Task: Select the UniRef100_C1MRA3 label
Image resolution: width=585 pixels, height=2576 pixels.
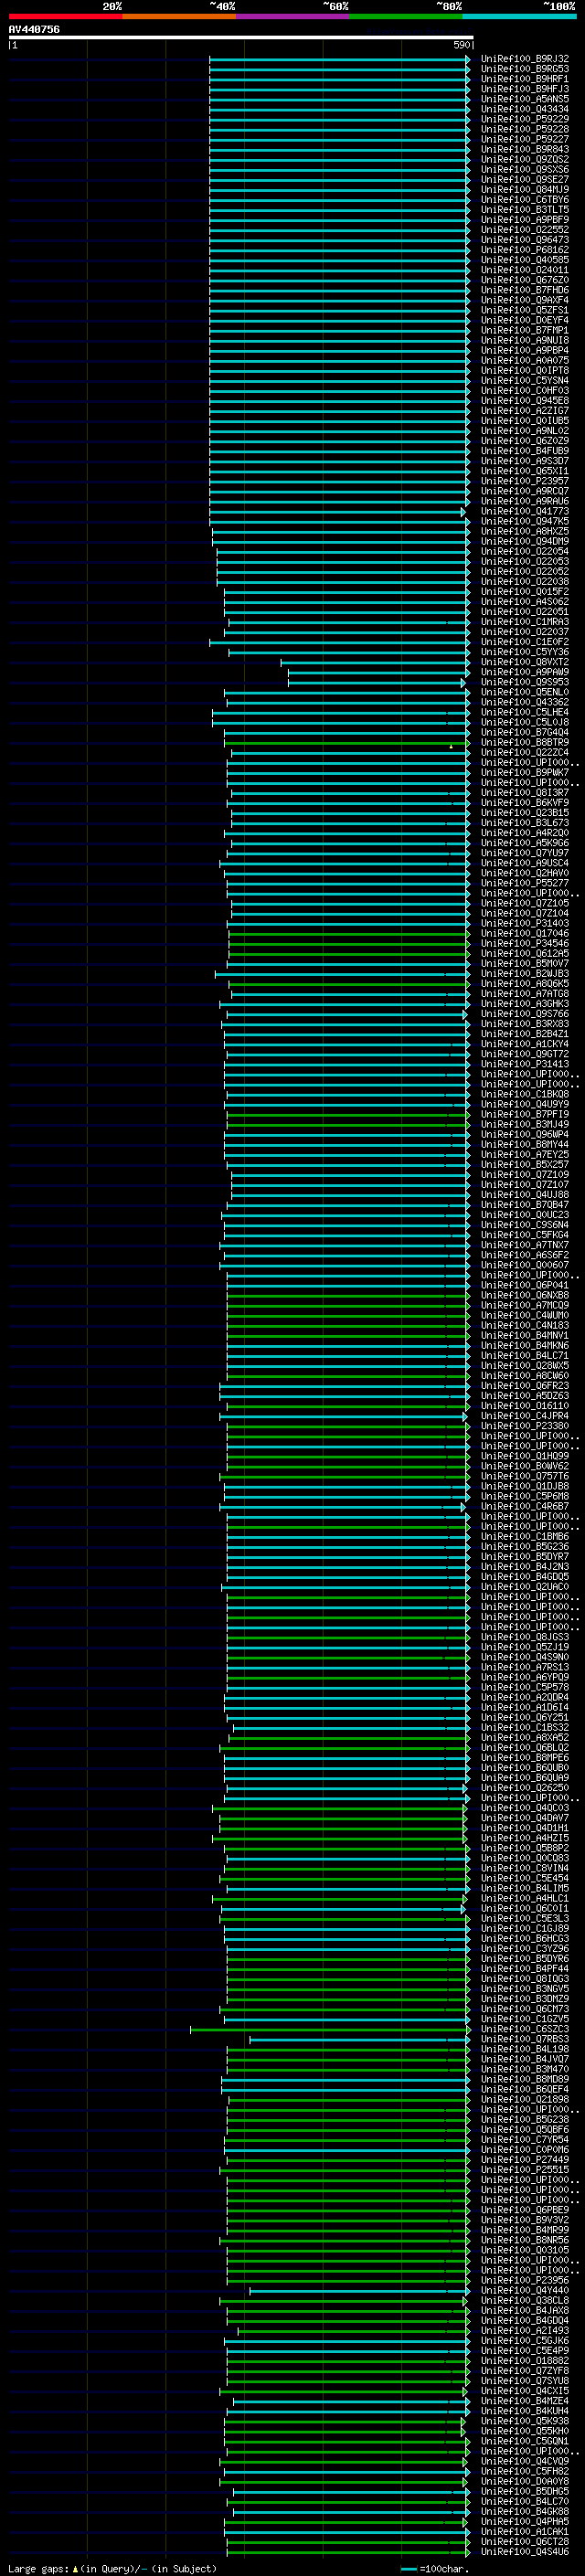Action: pos(525,622)
